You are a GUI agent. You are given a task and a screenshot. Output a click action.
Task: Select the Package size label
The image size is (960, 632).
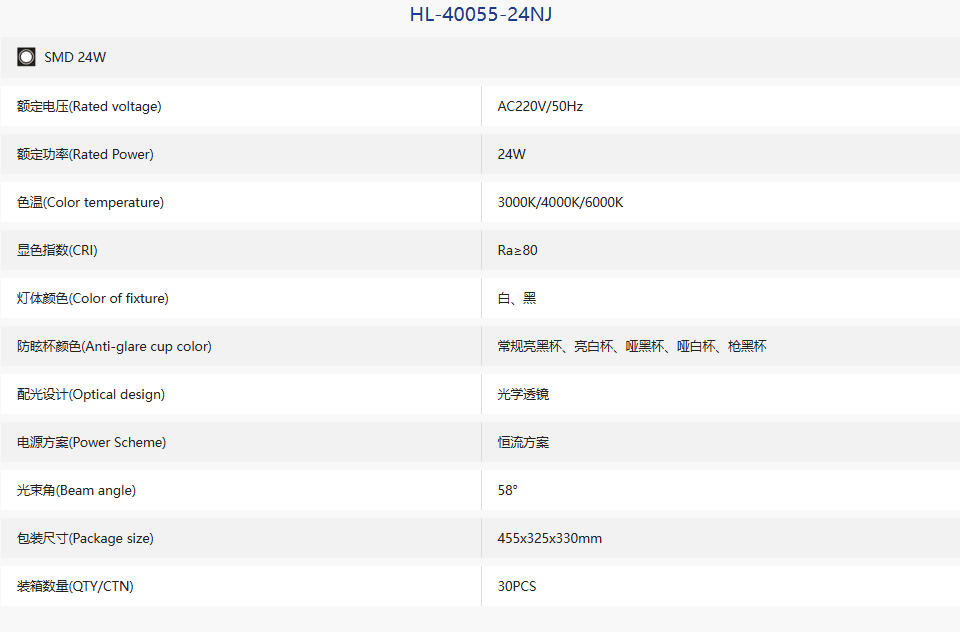click(85, 538)
